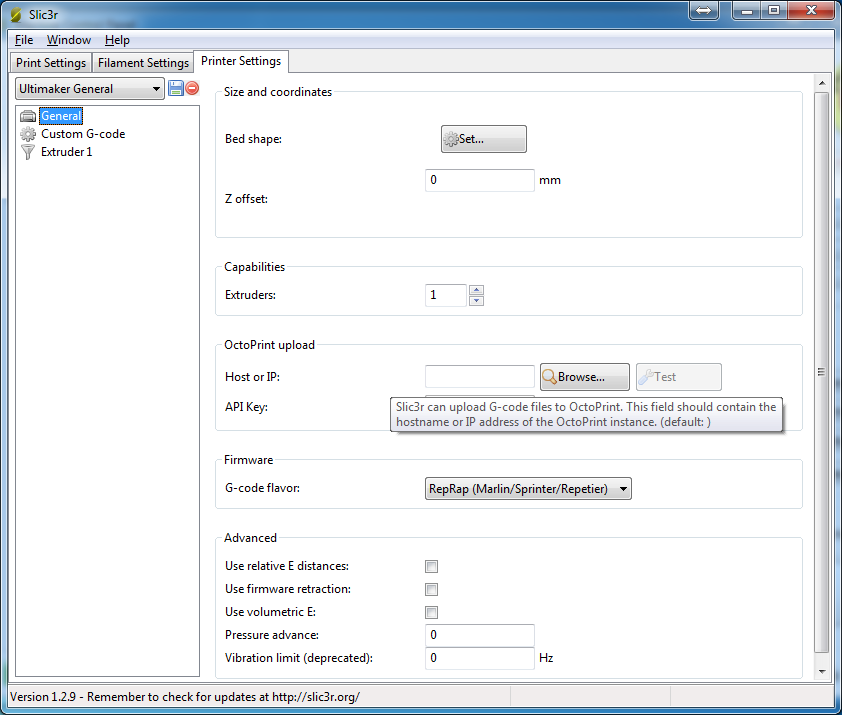
Task: Open the Custom G-code page
Action: coord(83,134)
